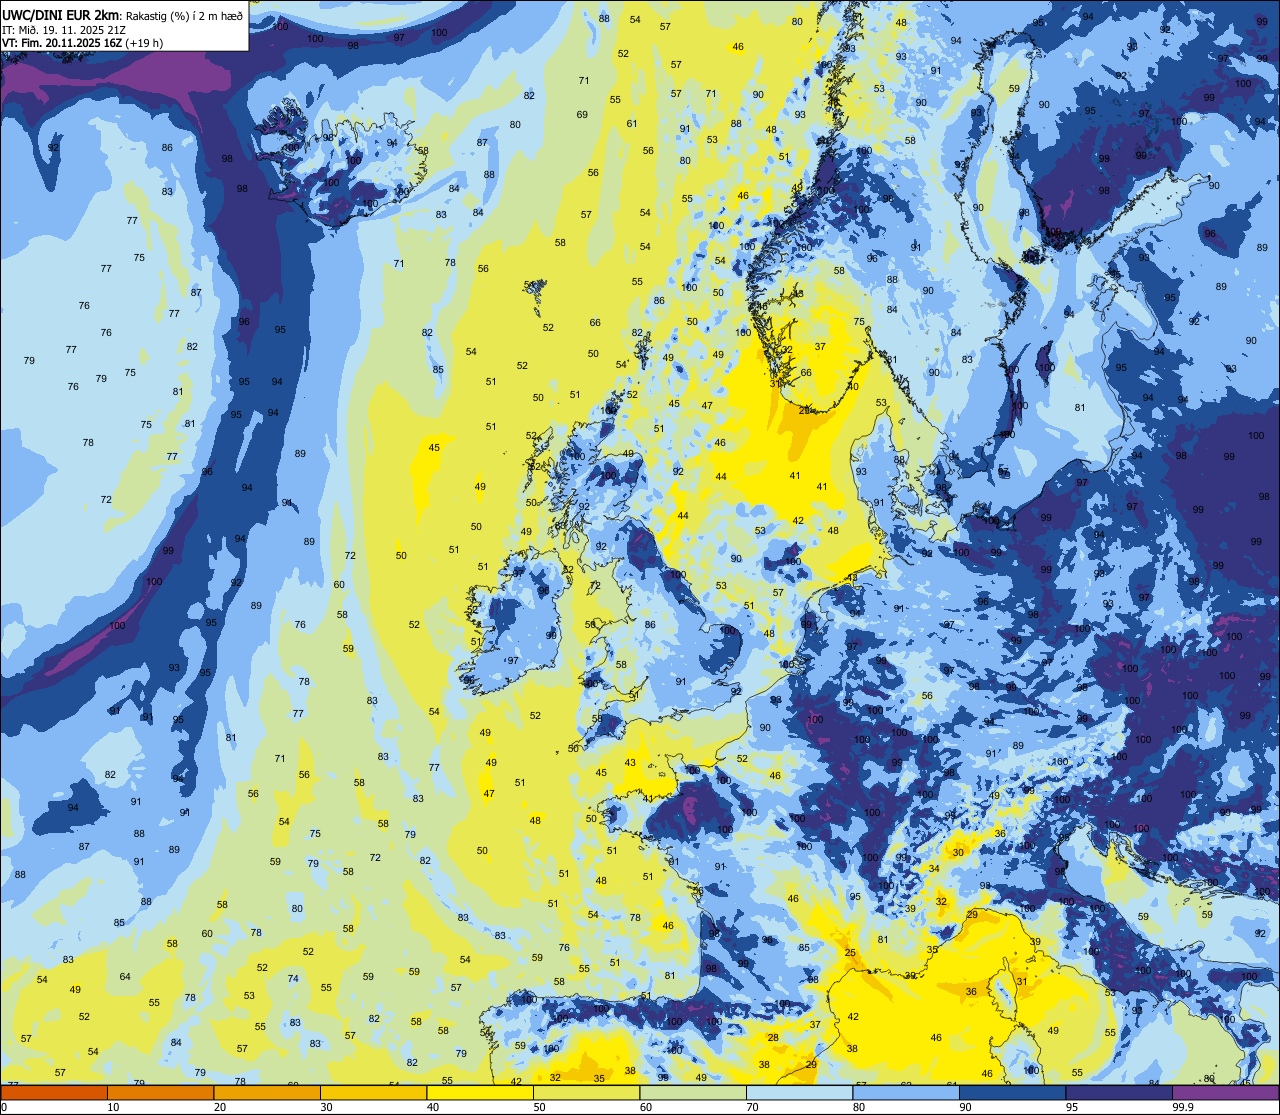
Task: Click humidity value '28' over northern Spain
Action: [x=773, y=1038]
